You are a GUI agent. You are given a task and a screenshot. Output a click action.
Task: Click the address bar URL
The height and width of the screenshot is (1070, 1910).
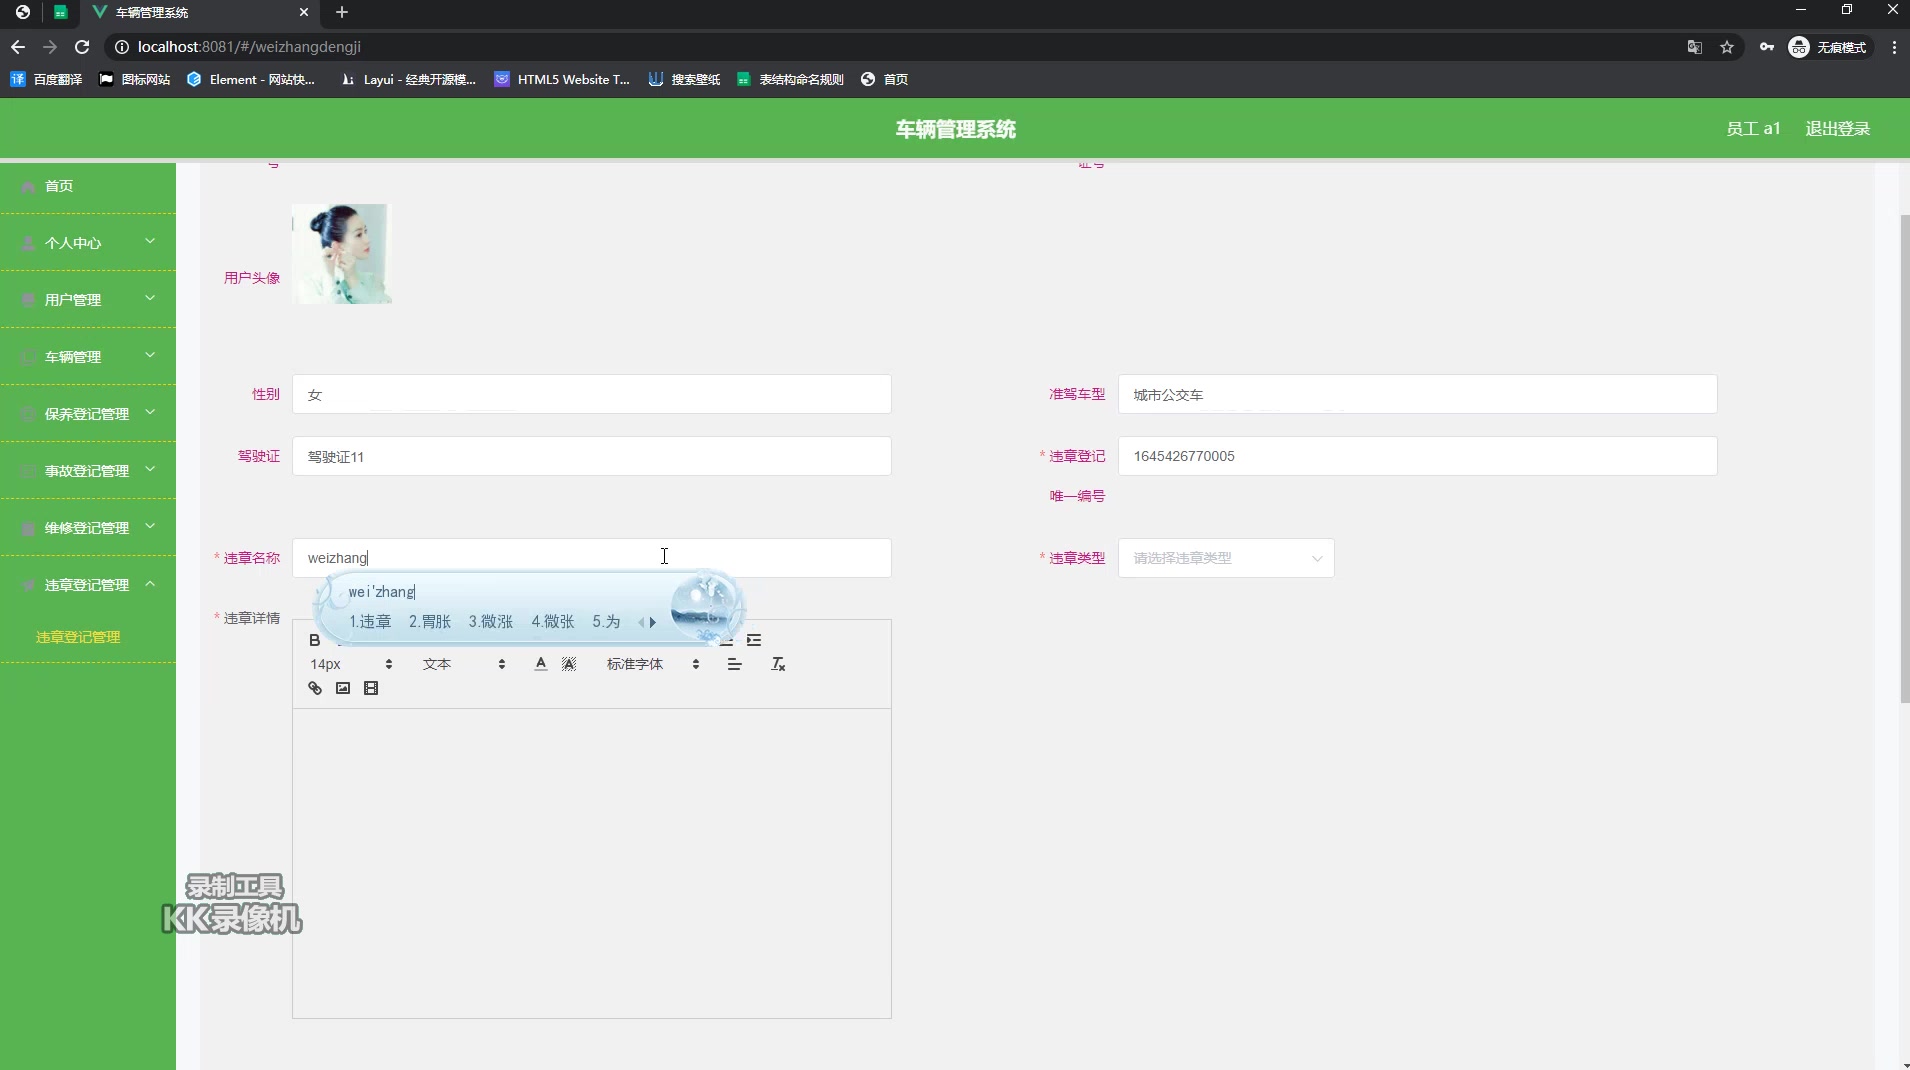(x=249, y=47)
